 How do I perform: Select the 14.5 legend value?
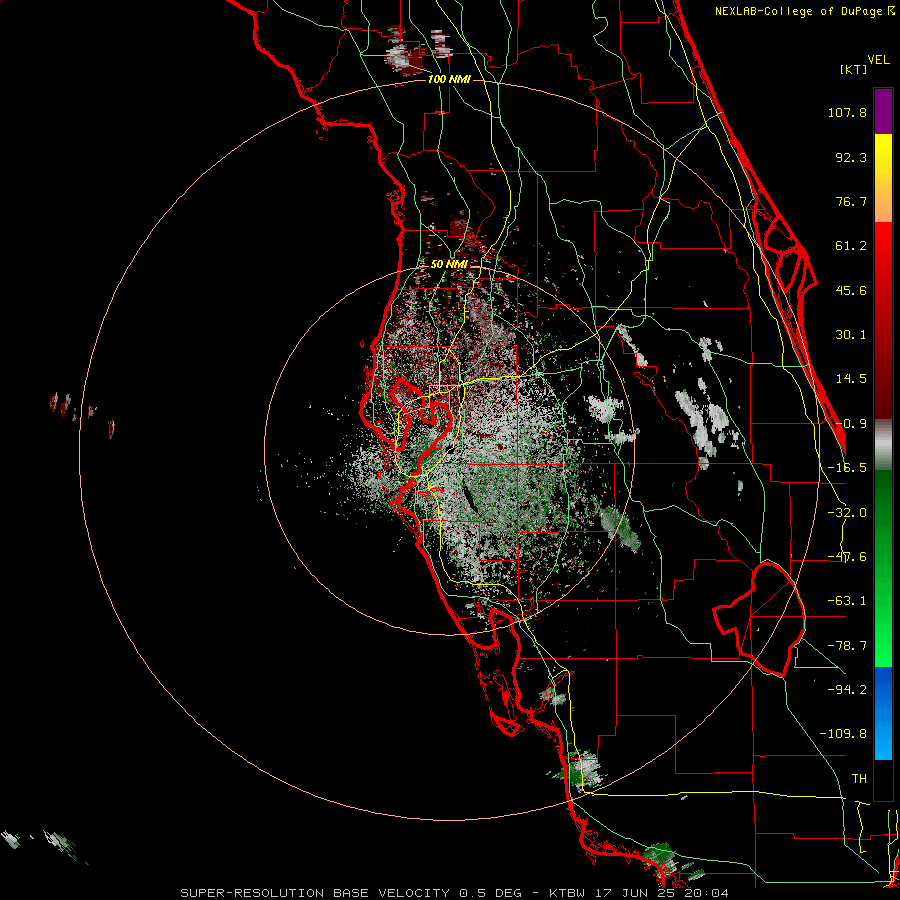click(851, 379)
